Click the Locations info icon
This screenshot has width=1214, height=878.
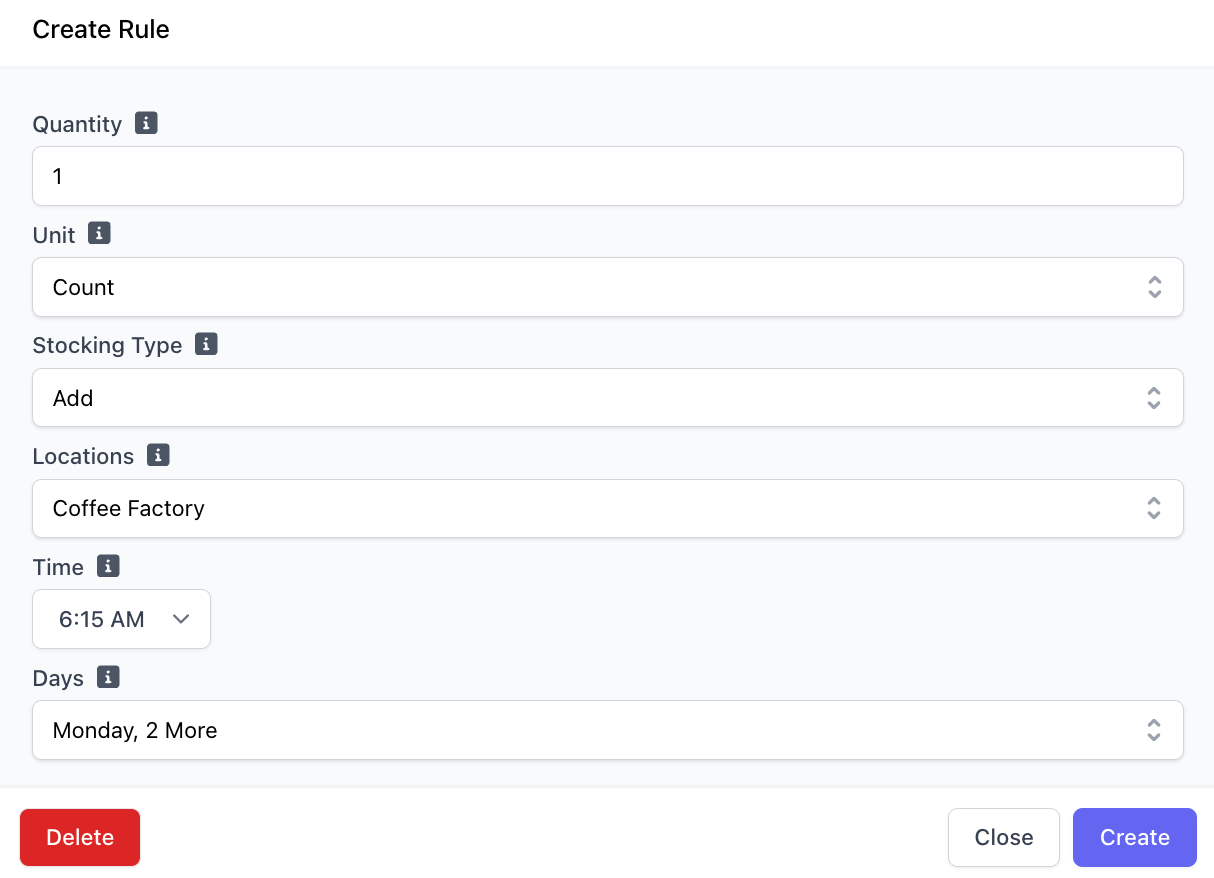tap(158, 455)
